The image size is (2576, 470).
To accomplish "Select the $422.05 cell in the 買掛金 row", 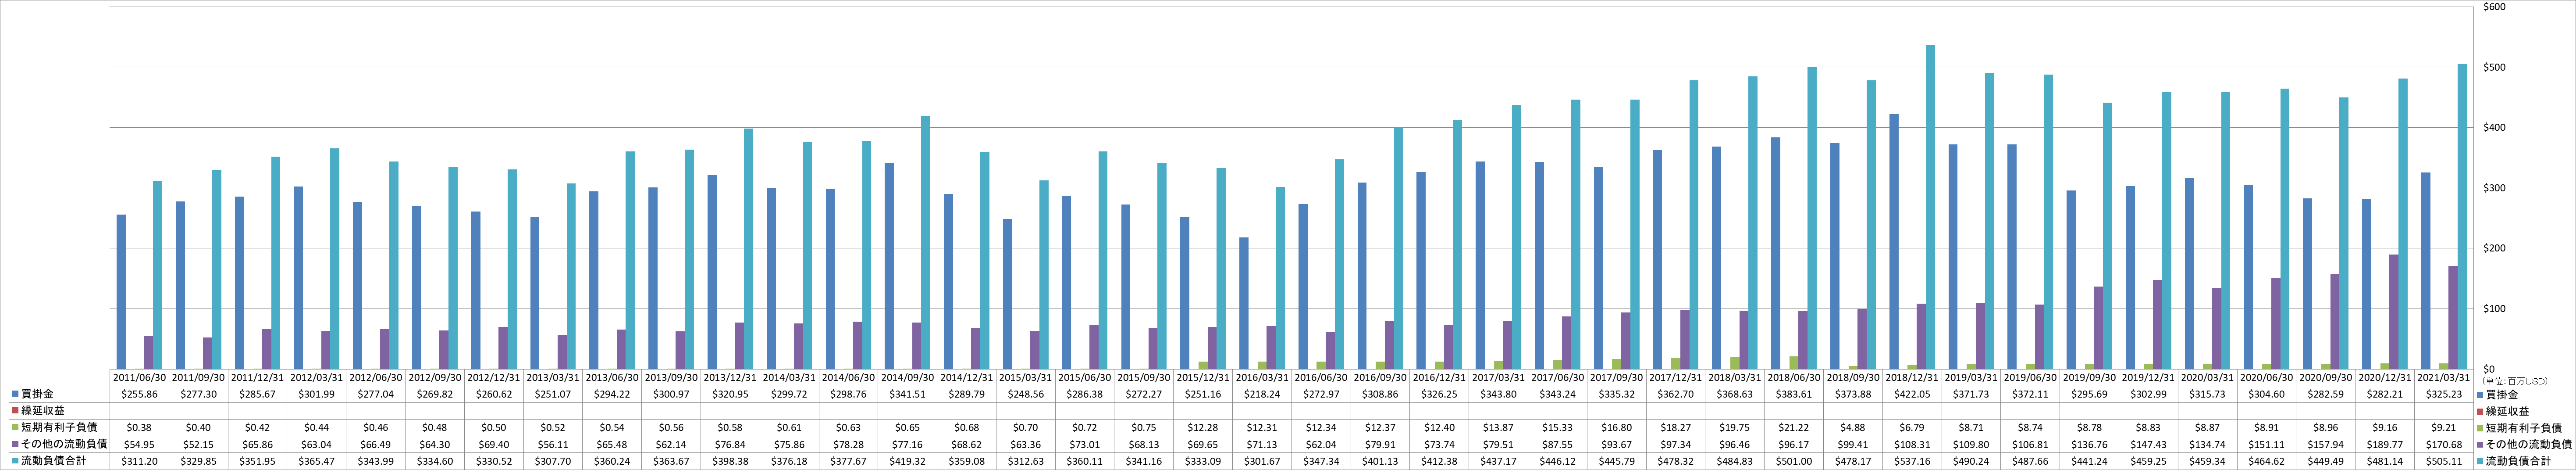I will click(1911, 394).
